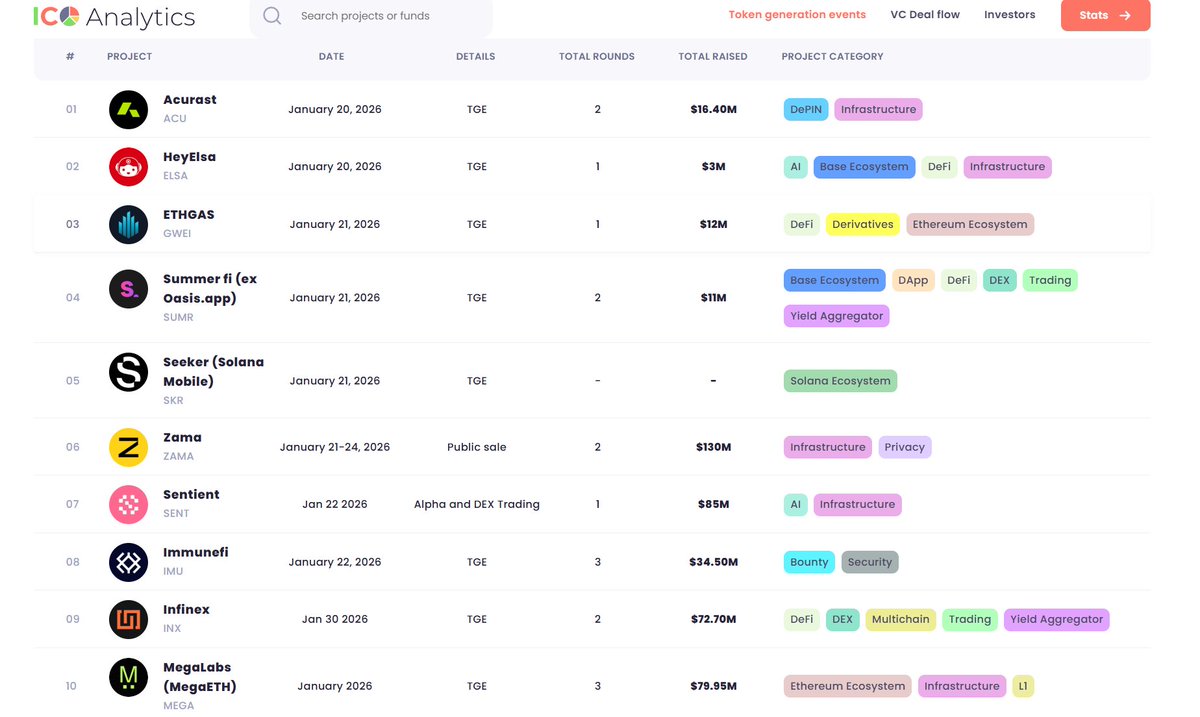1200x717 pixels.
Task: Click the $79.95M raised value
Action: (714, 686)
